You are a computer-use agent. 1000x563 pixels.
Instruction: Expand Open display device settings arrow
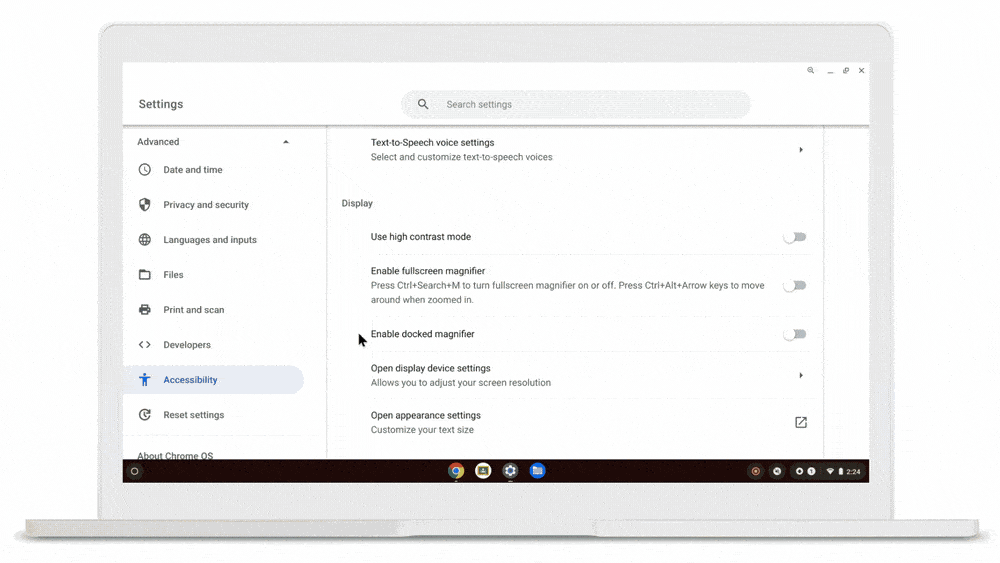[x=801, y=376]
